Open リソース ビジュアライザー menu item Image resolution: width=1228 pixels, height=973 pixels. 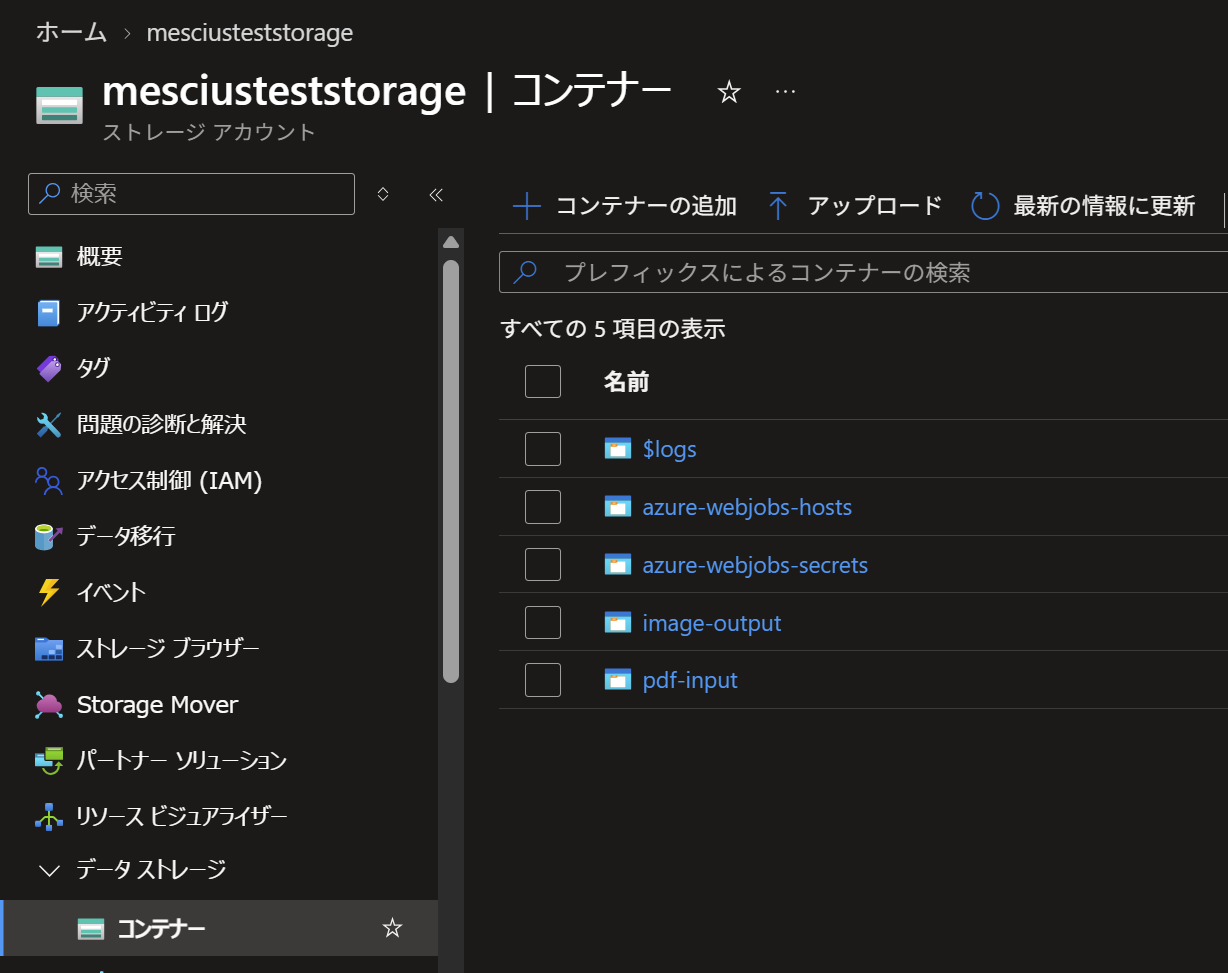tap(182, 817)
